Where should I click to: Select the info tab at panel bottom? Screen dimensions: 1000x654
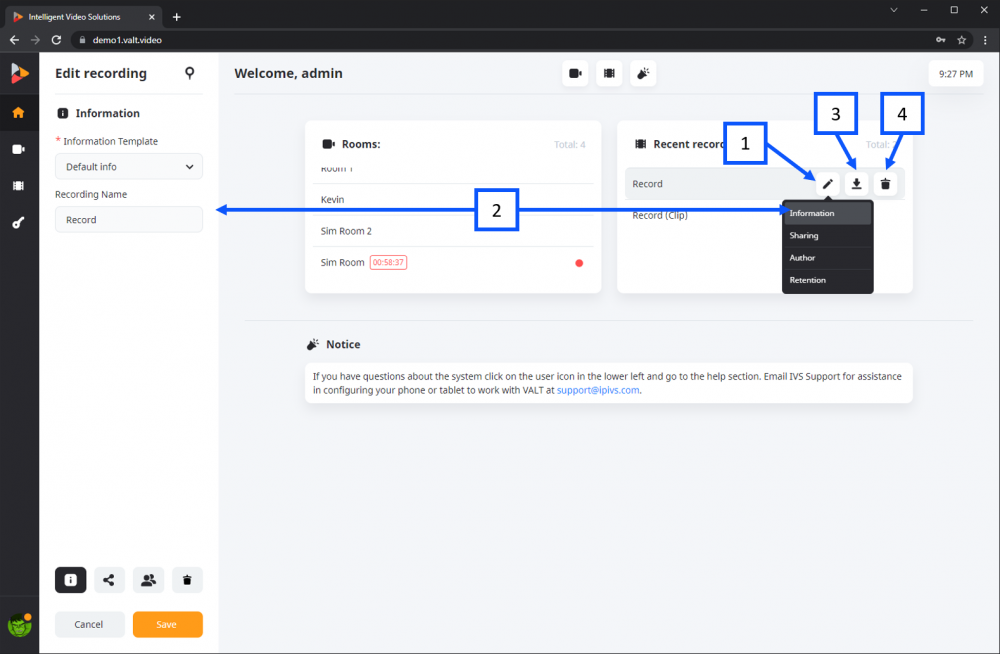[x=71, y=580]
